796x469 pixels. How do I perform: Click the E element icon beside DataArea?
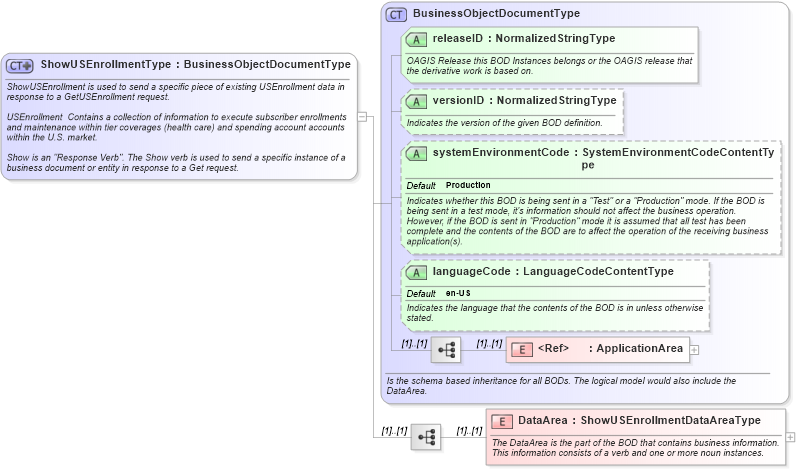[502, 422]
